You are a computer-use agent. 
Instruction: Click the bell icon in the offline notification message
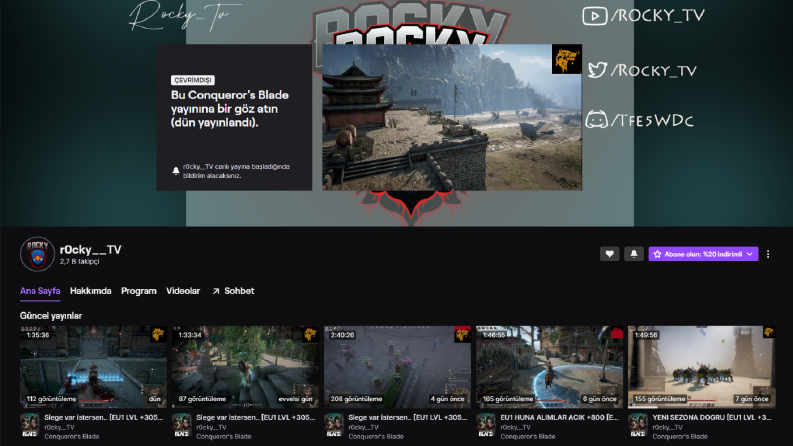point(175,171)
